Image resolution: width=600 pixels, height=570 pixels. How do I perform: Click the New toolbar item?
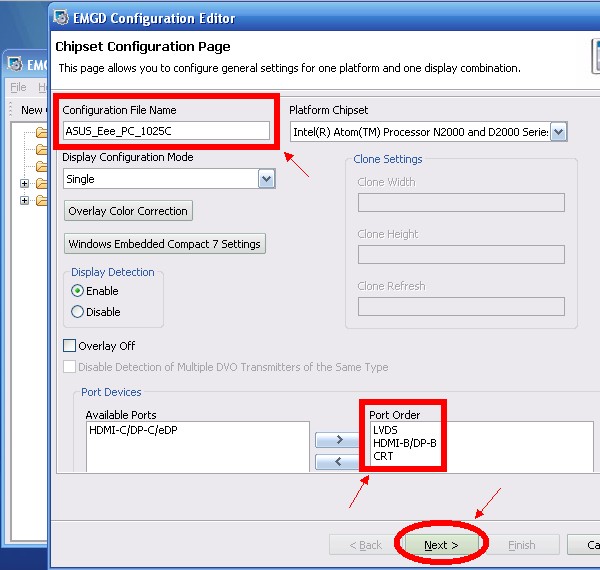pos(31,110)
